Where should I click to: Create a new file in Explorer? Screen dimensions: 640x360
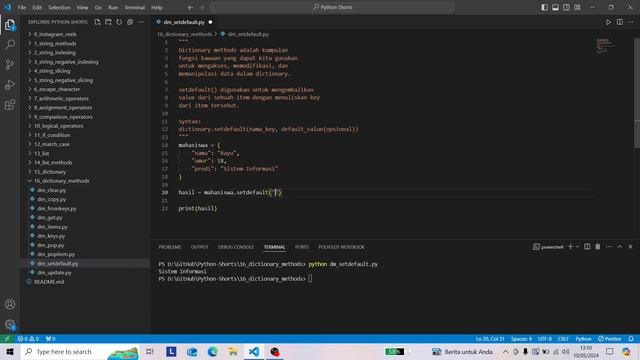pos(97,22)
